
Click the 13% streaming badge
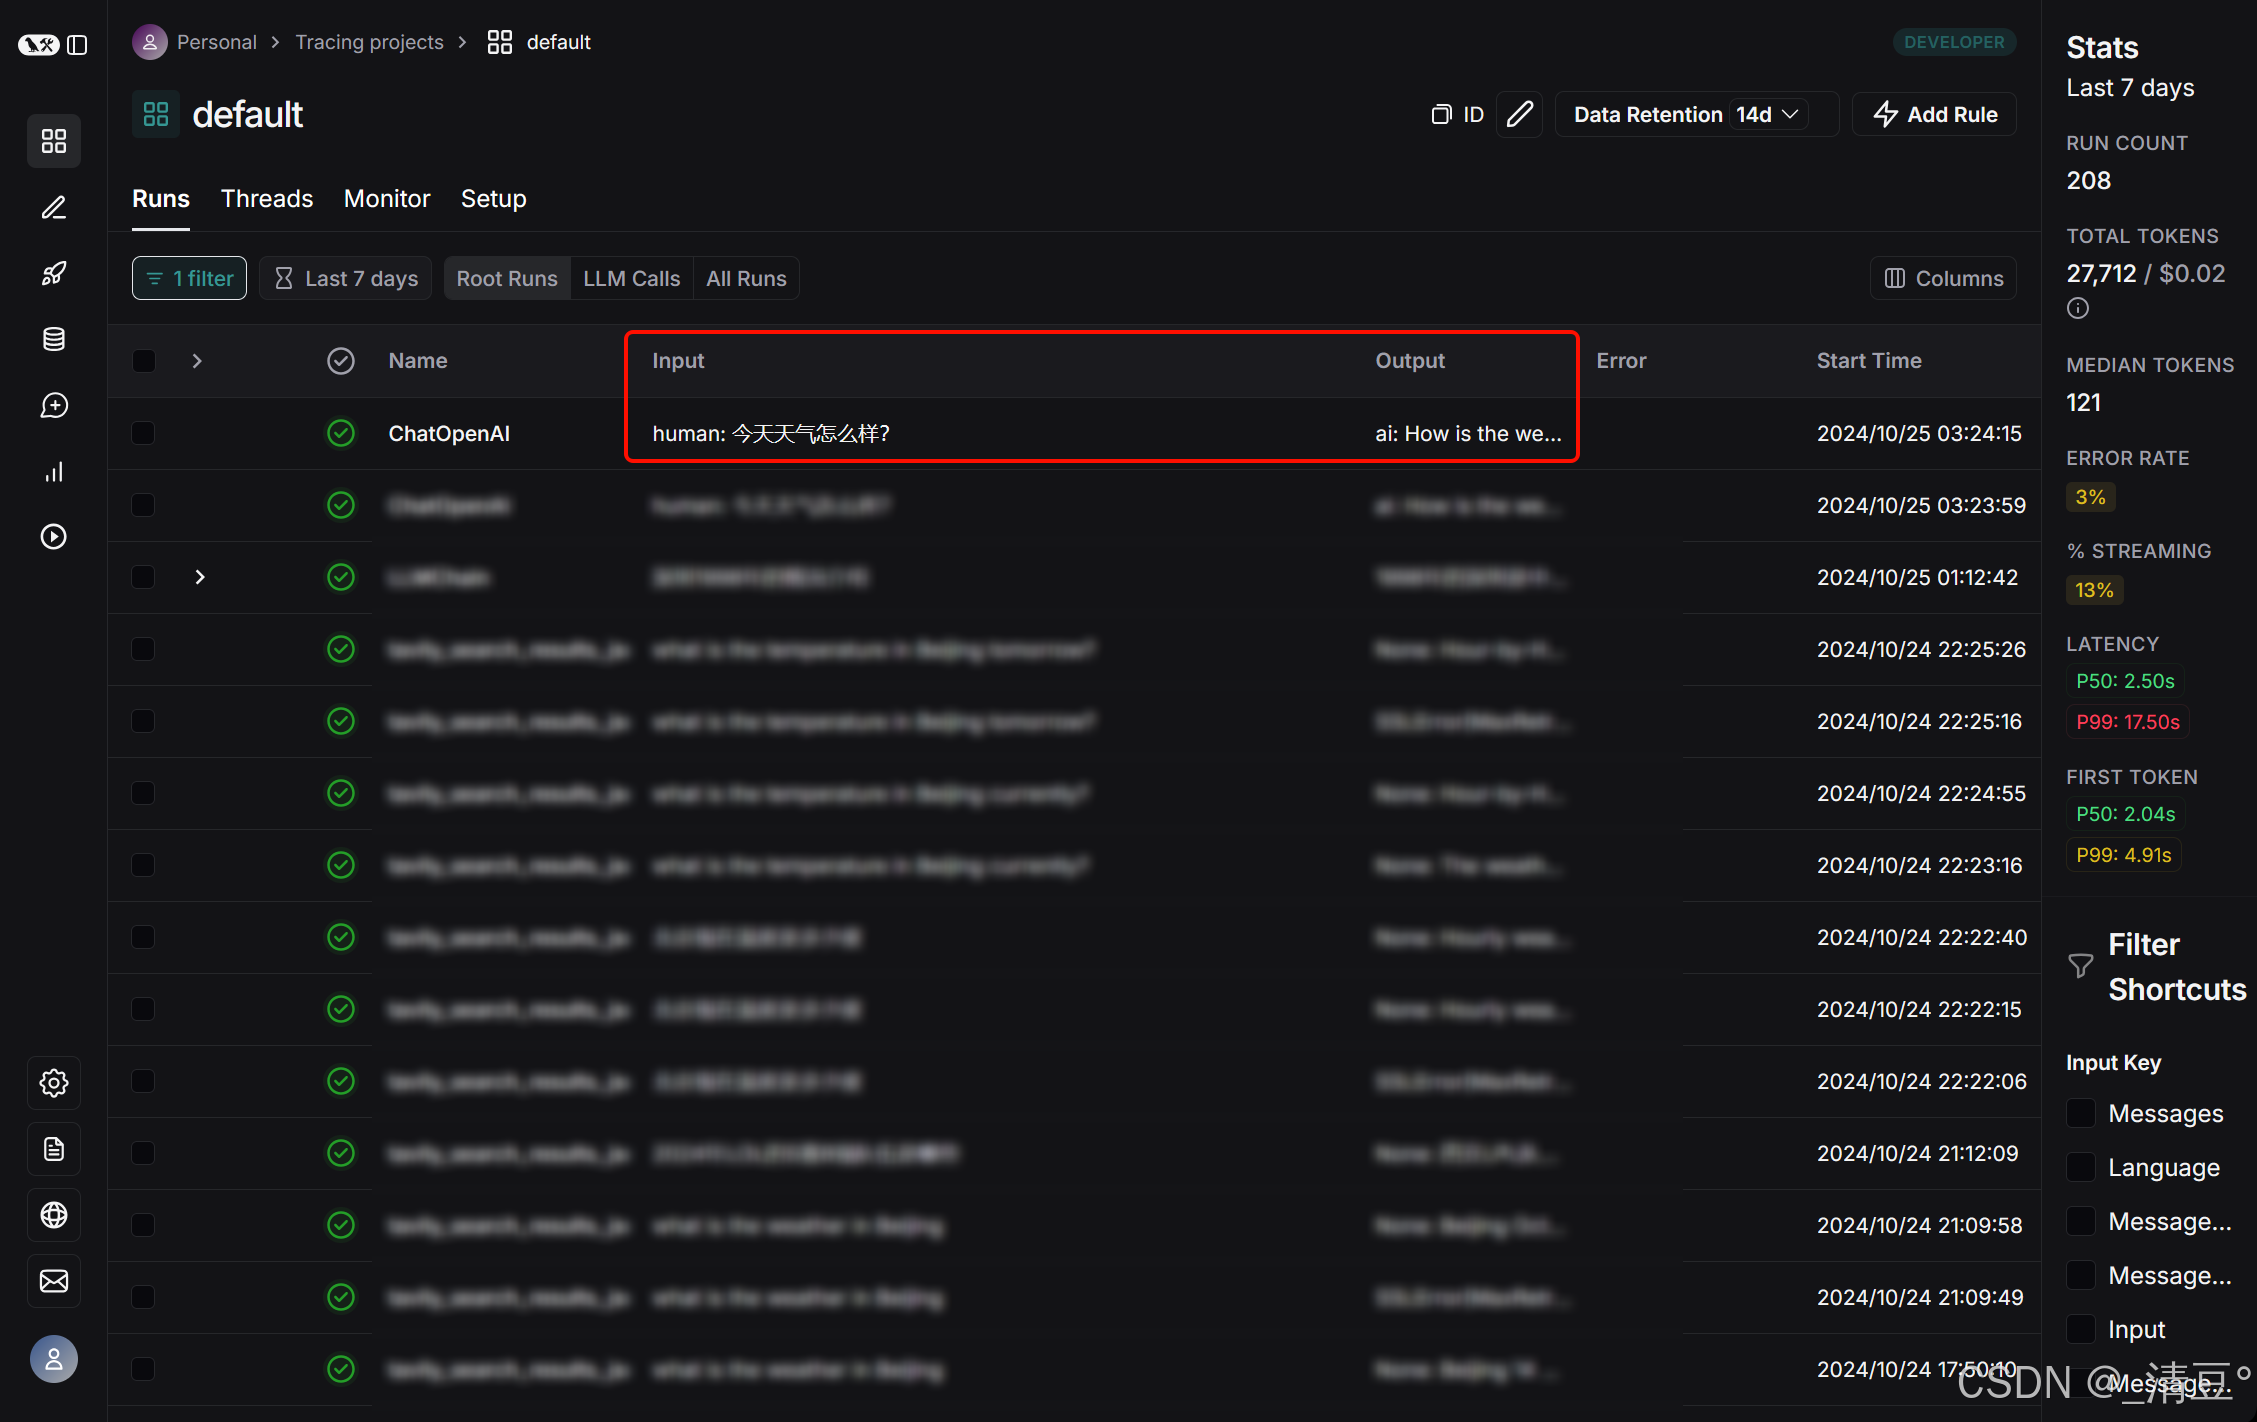coord(2095,590)
